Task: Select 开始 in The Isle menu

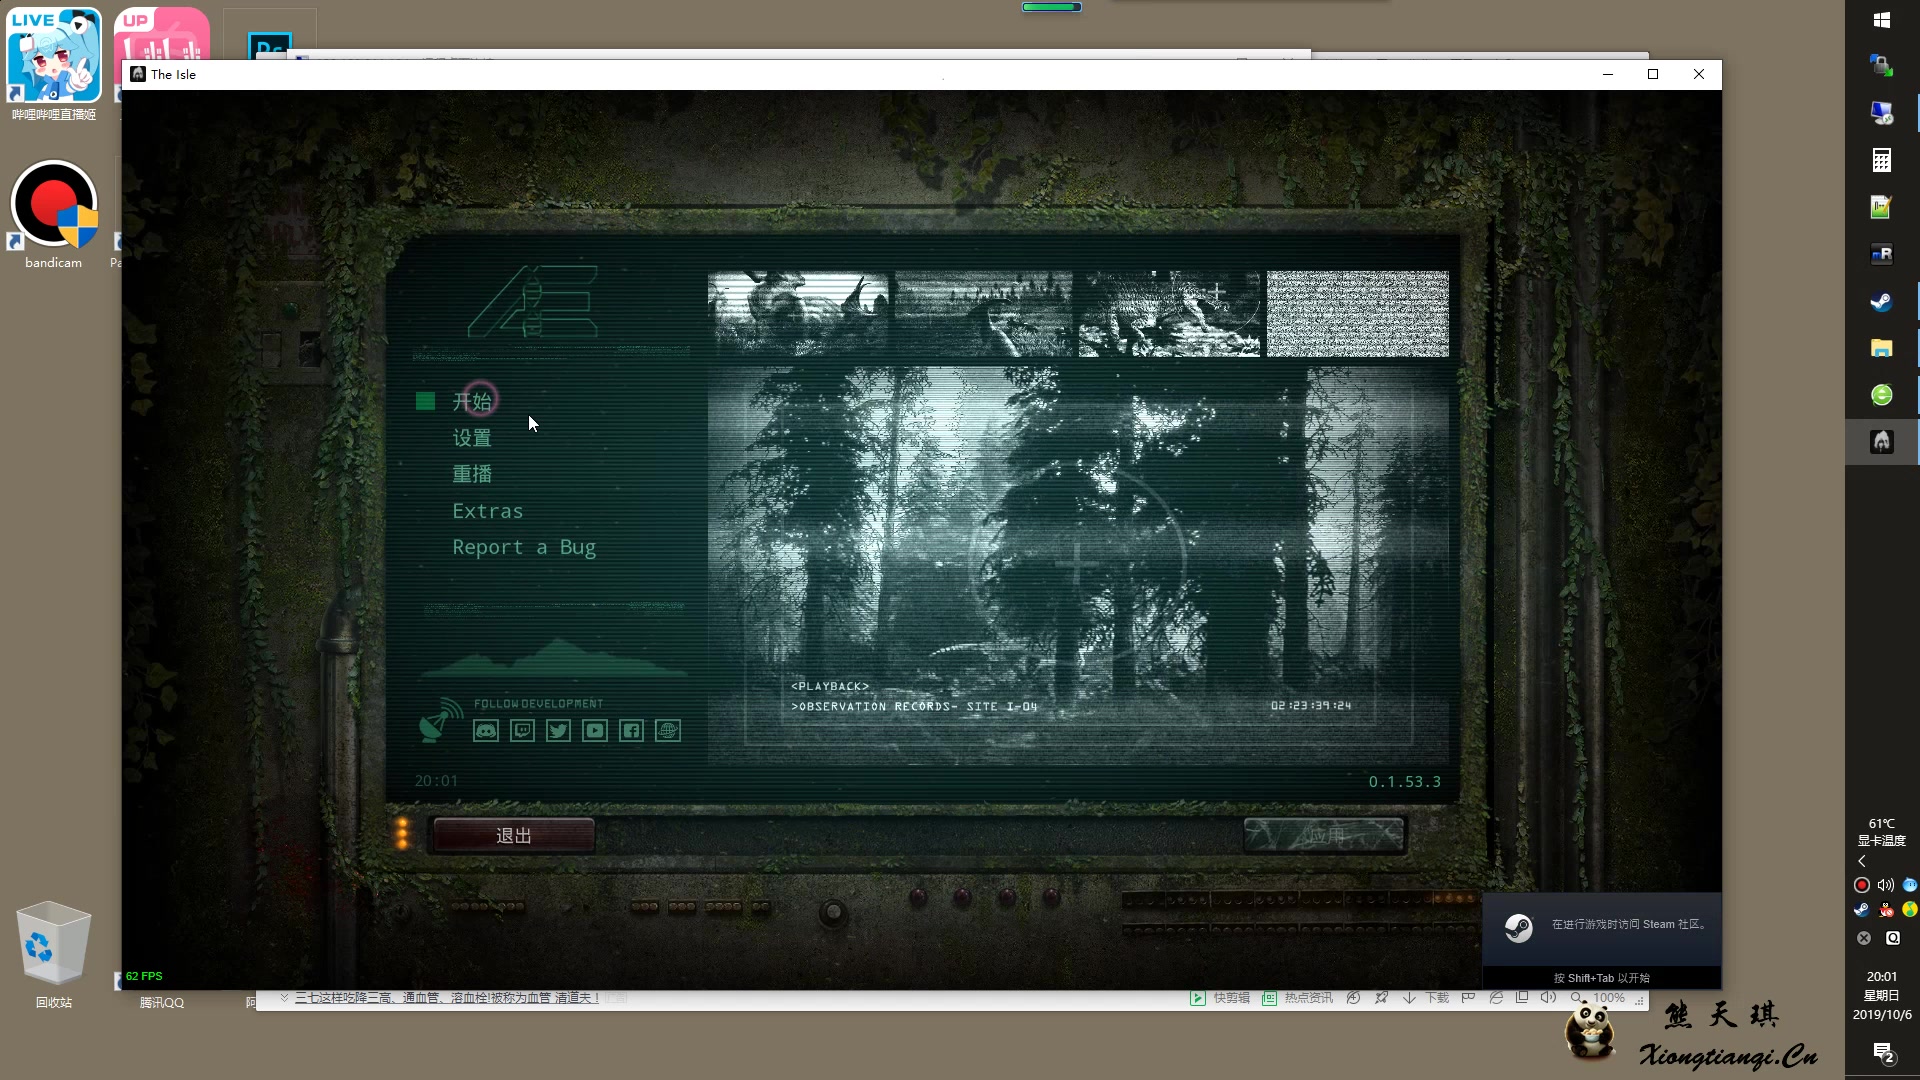Action: 472,401
